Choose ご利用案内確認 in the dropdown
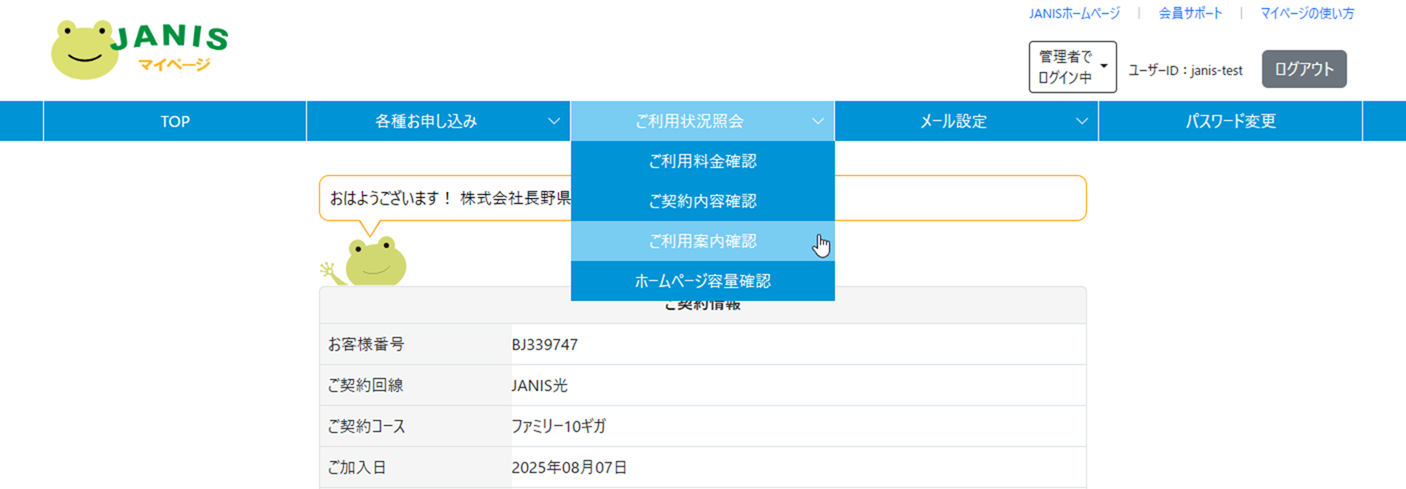This screenshot has height=489, width=1406. (x=702, y=241)
